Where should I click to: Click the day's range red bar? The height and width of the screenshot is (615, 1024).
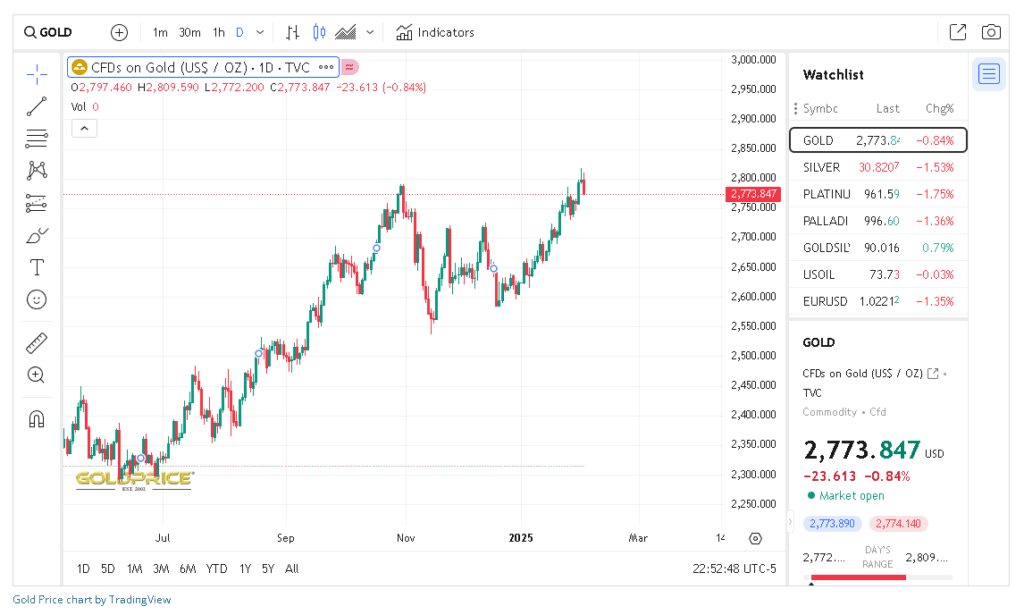tap(858, 577)
